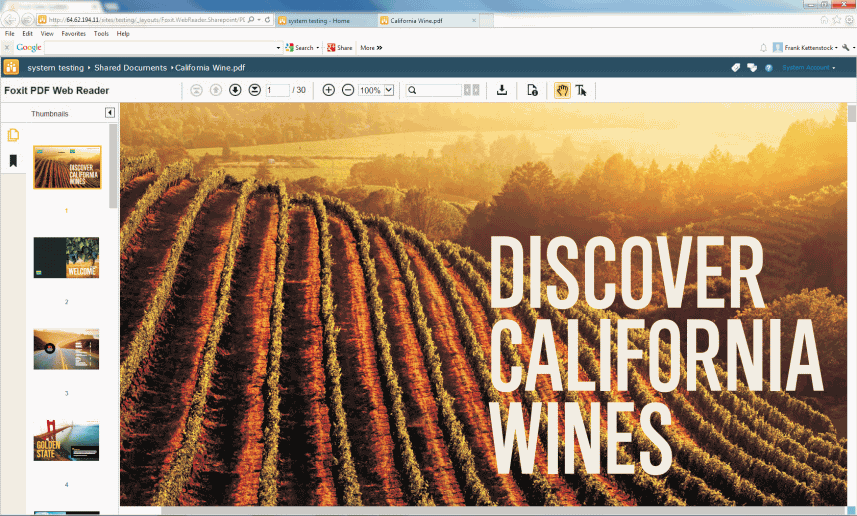The width and height of the screenshot is (857, 516).
Task: Click the Google toolbar Search button
Action: tap(302, 48)
